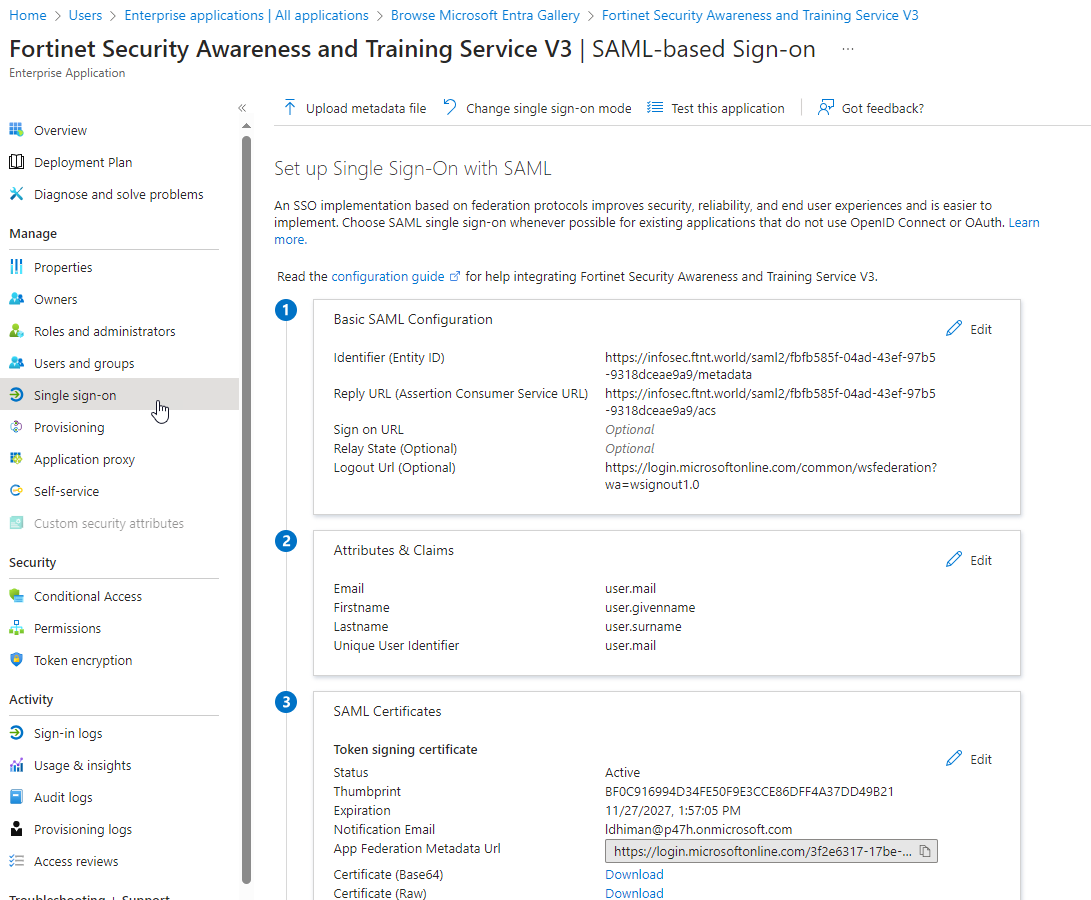Screen dimensions: 1091x900
Task: Click the Provisioning logs person icon
Action: 16,829
